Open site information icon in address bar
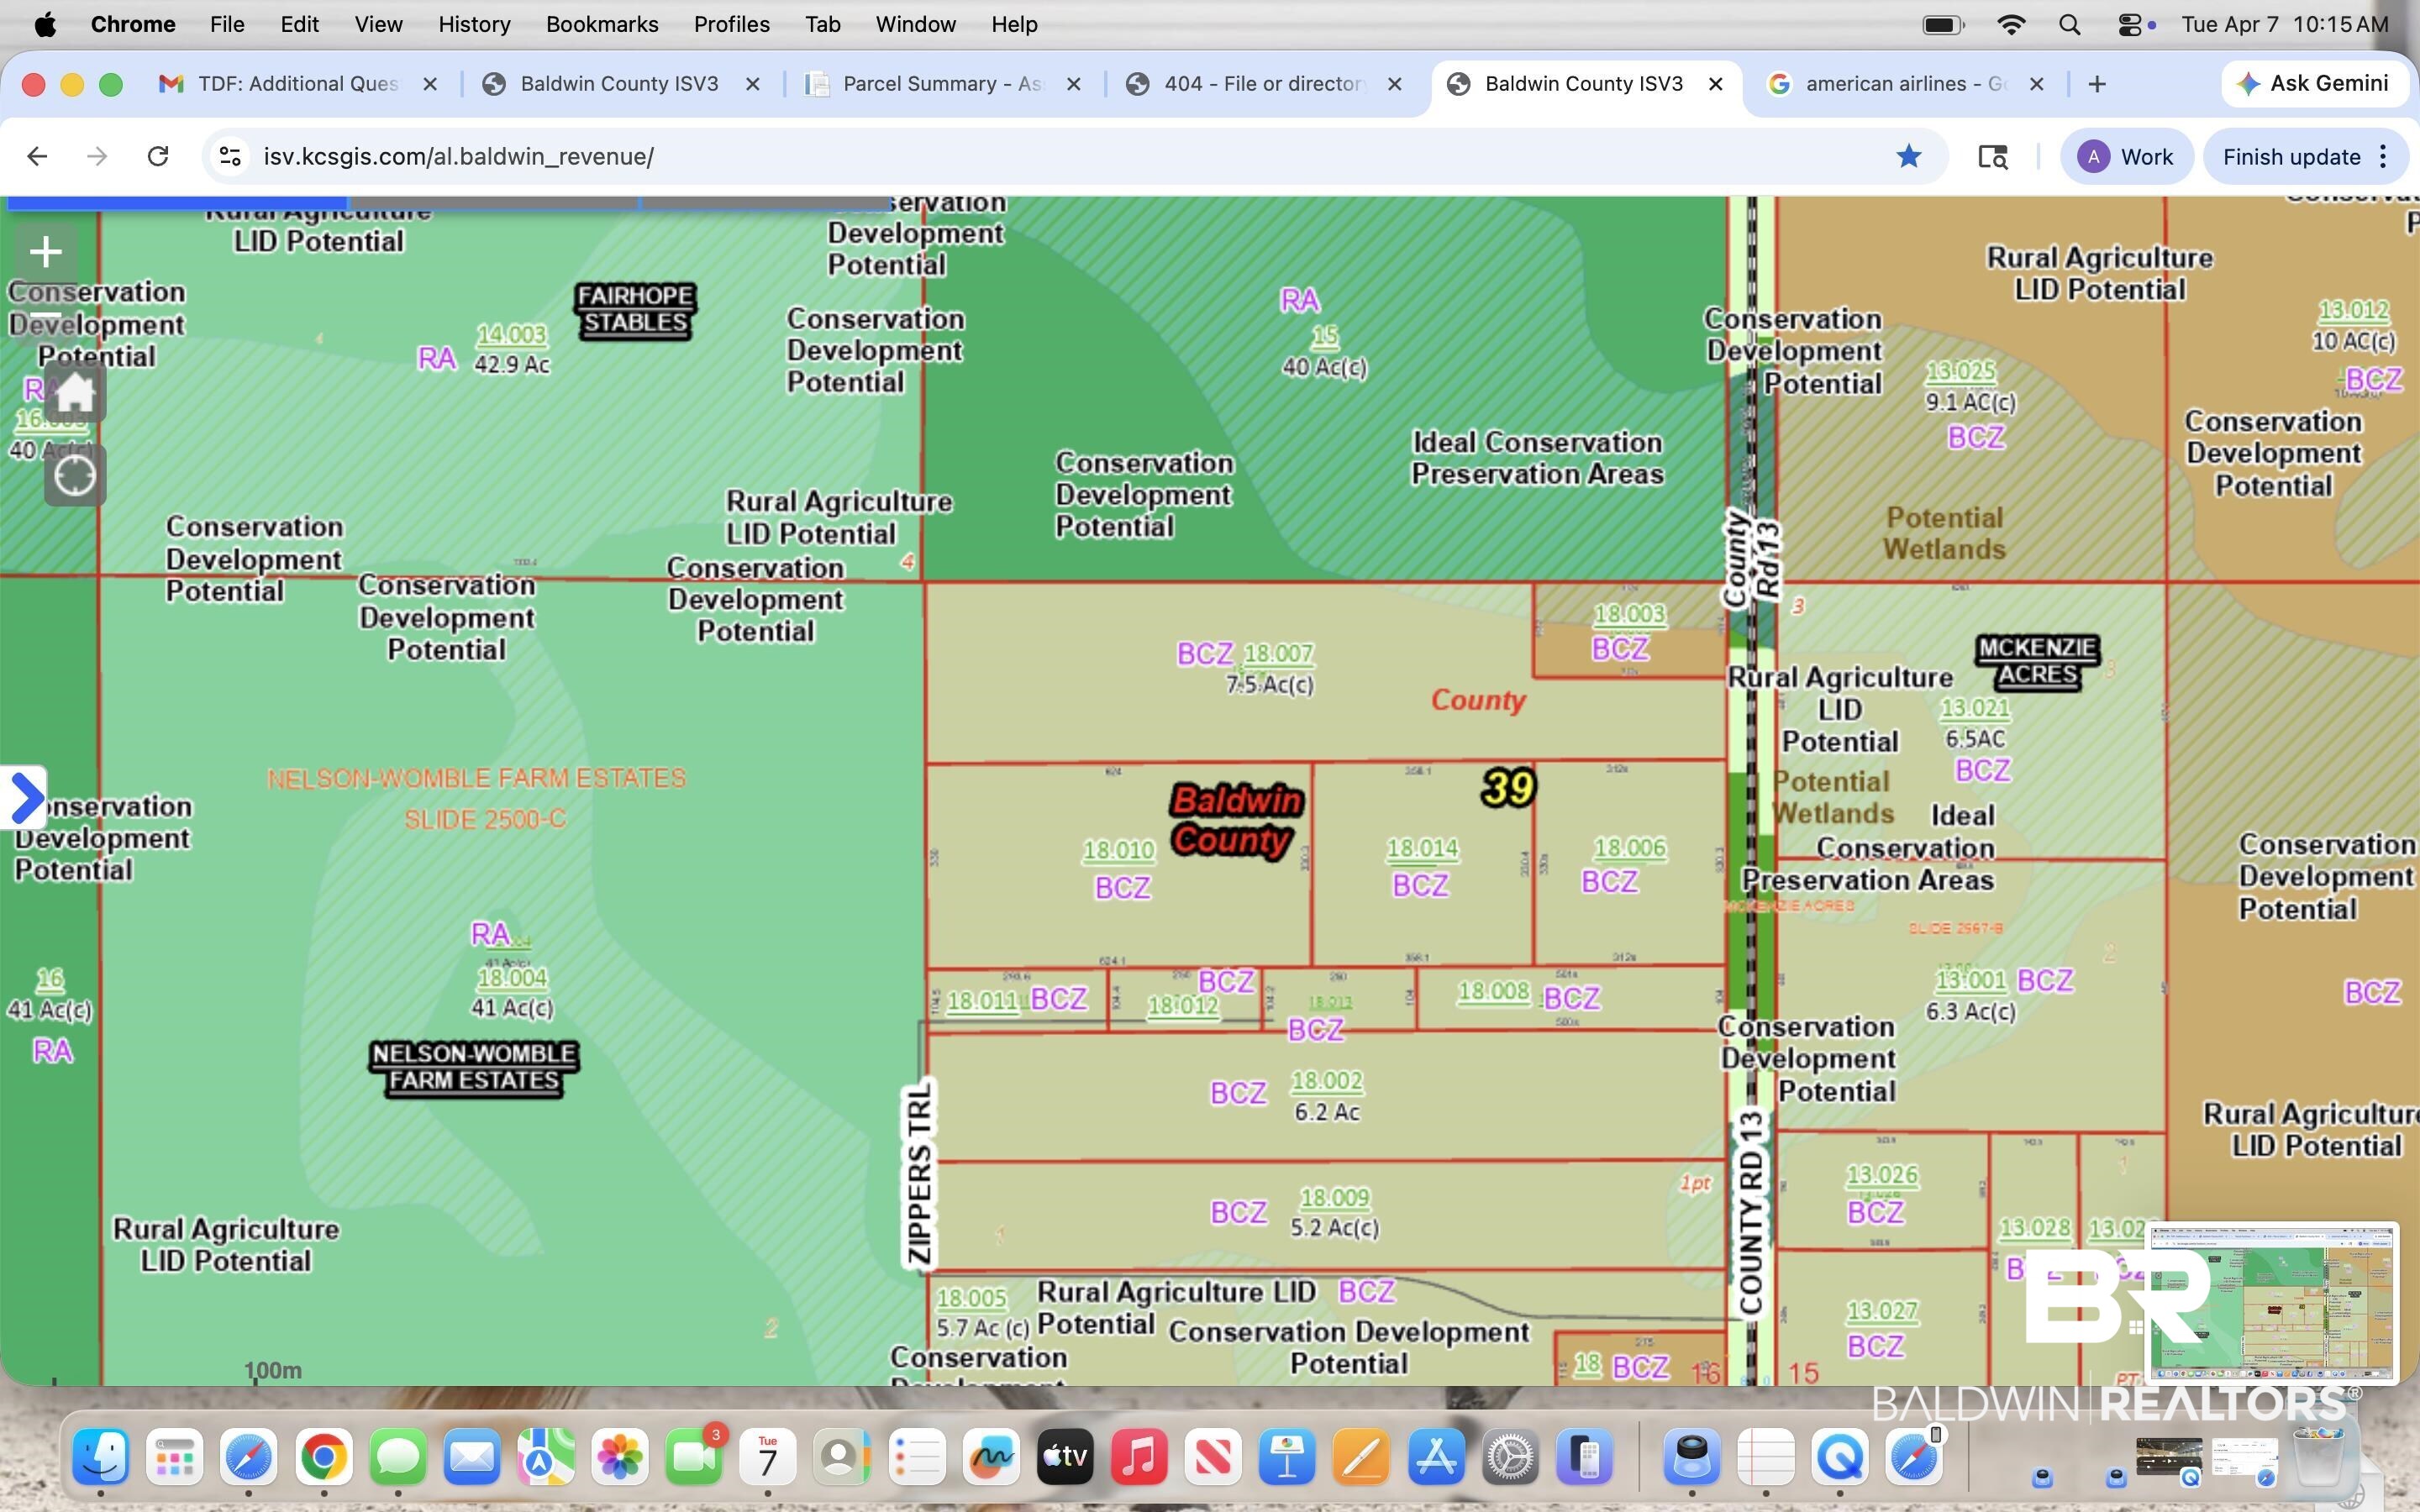2420x1512 pixels. click(x=230, y=156)
